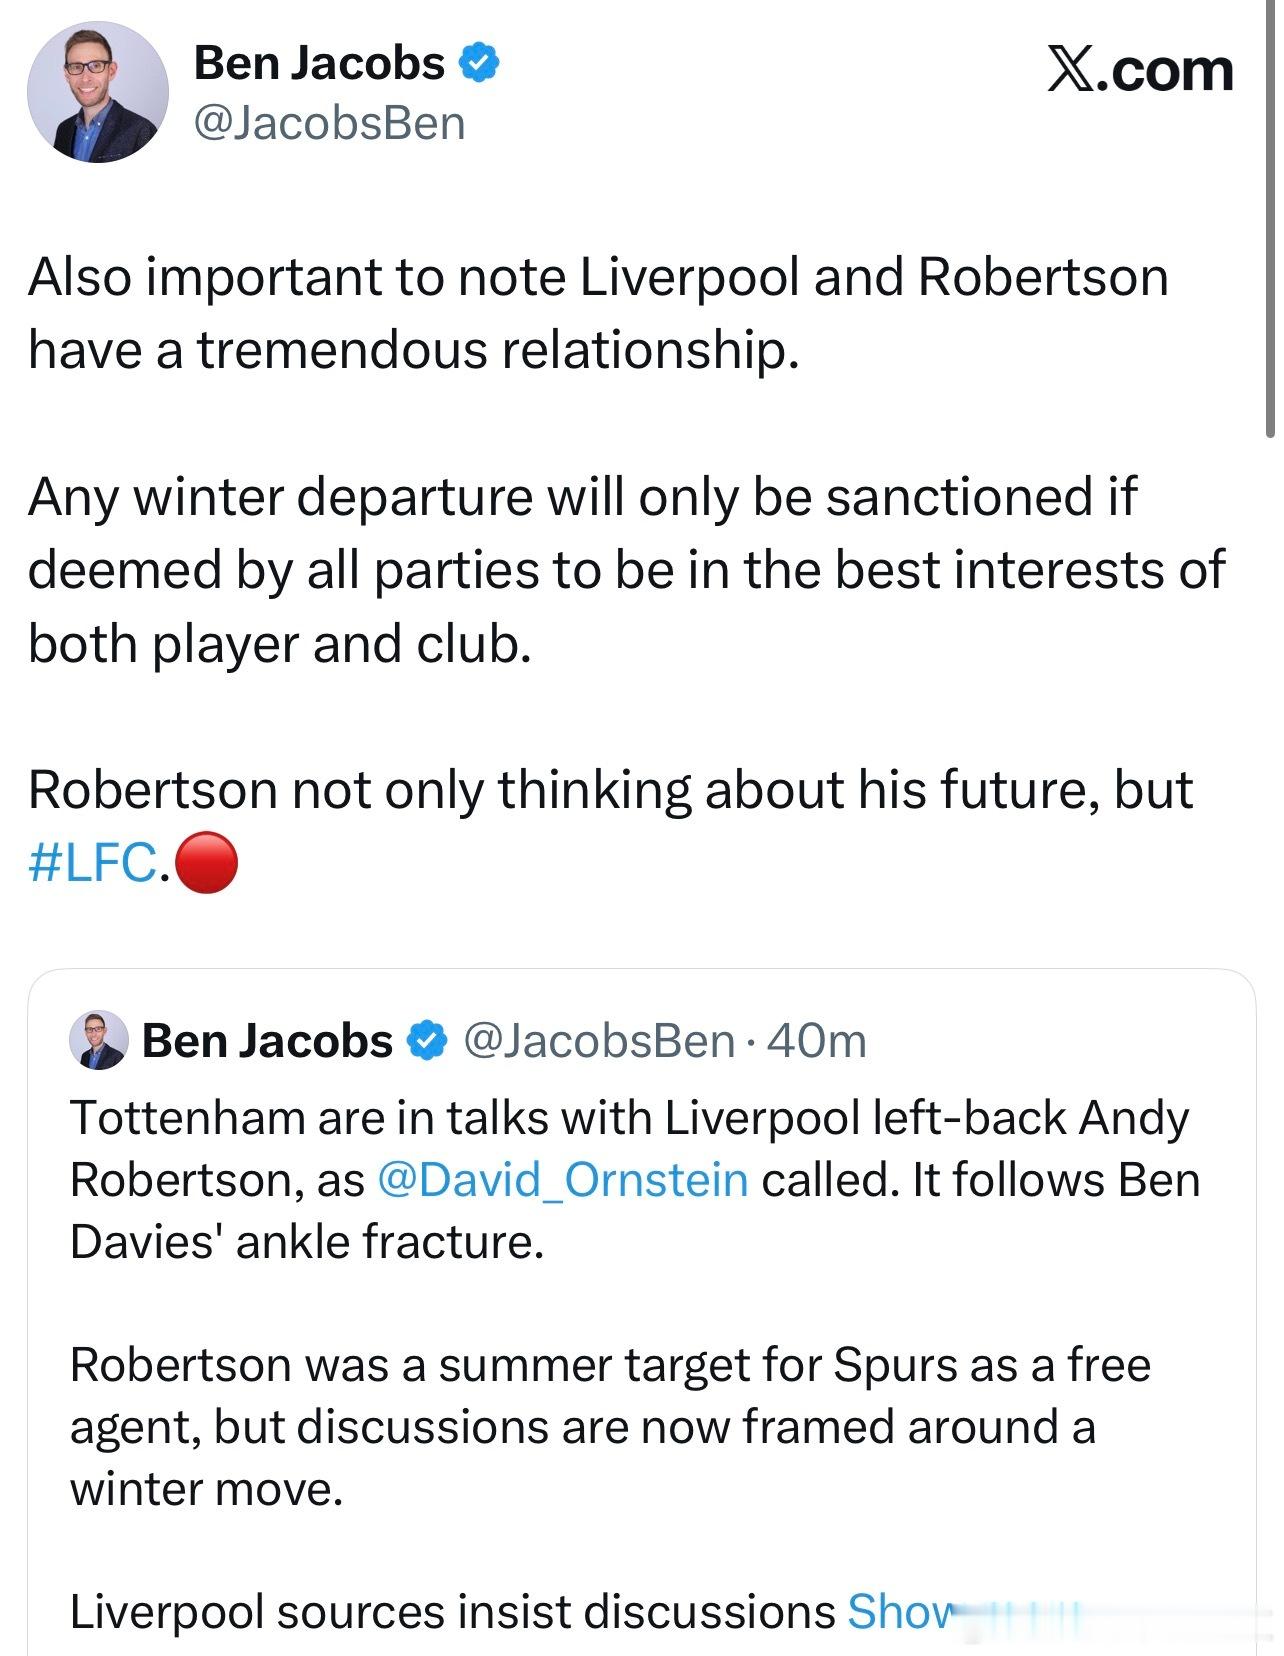The image size is (1284, 1656).
Task: Click the 'tremendous relationship' sentence in the main tweet
Action: [412, 350]
